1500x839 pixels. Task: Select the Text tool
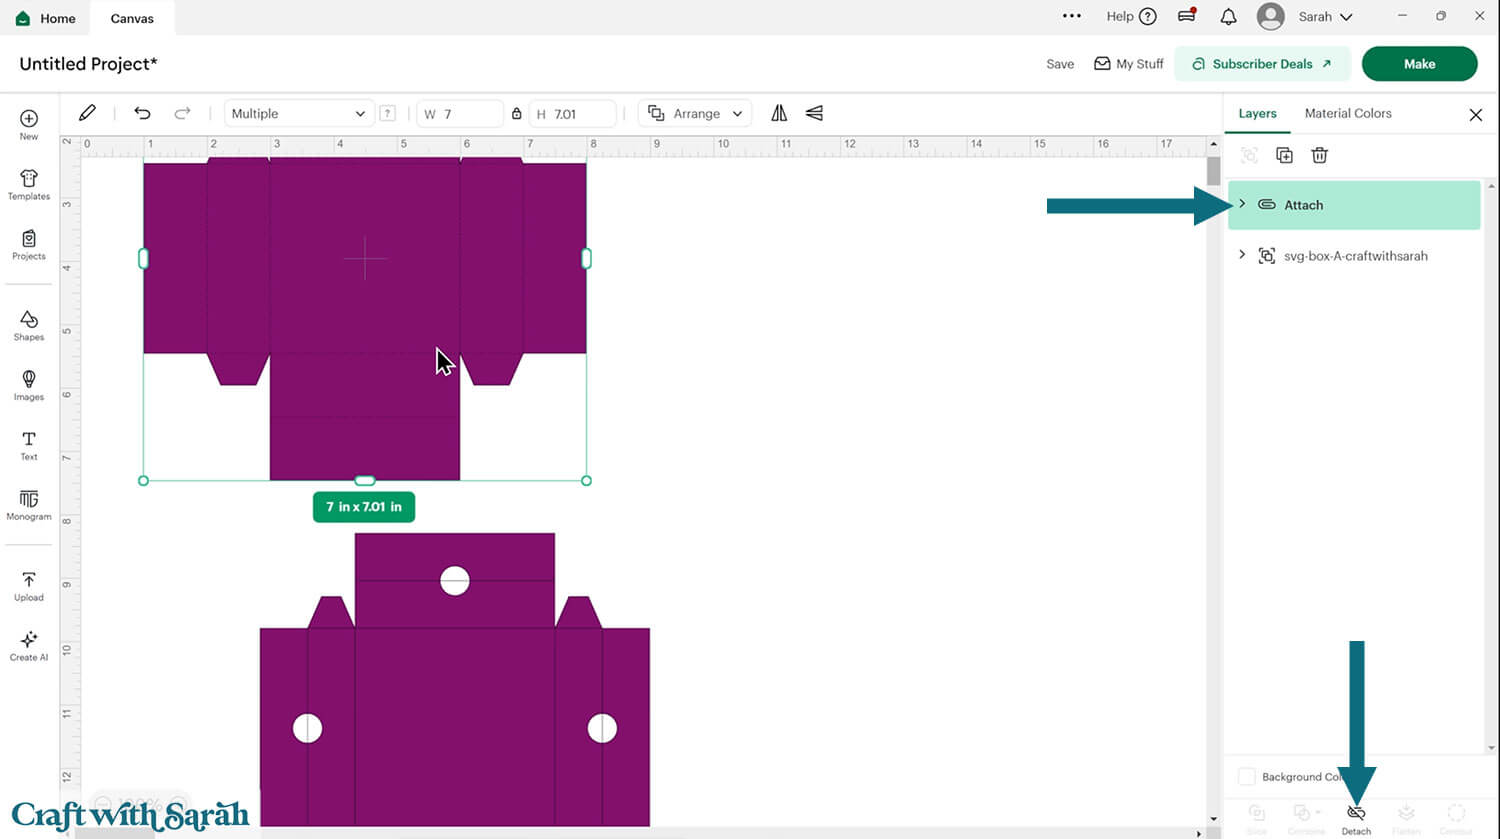pos(29,445)
